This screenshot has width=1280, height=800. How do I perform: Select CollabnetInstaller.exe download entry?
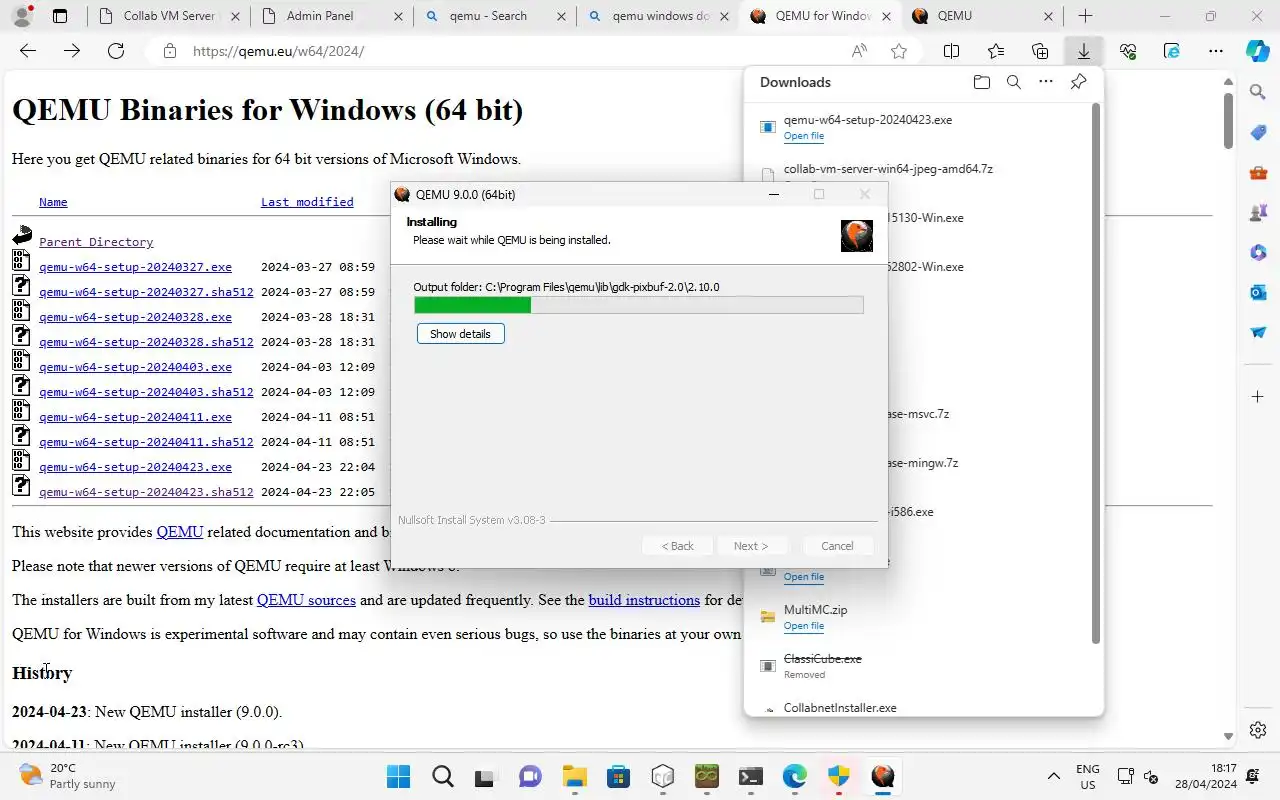click(x=840, y=707)
